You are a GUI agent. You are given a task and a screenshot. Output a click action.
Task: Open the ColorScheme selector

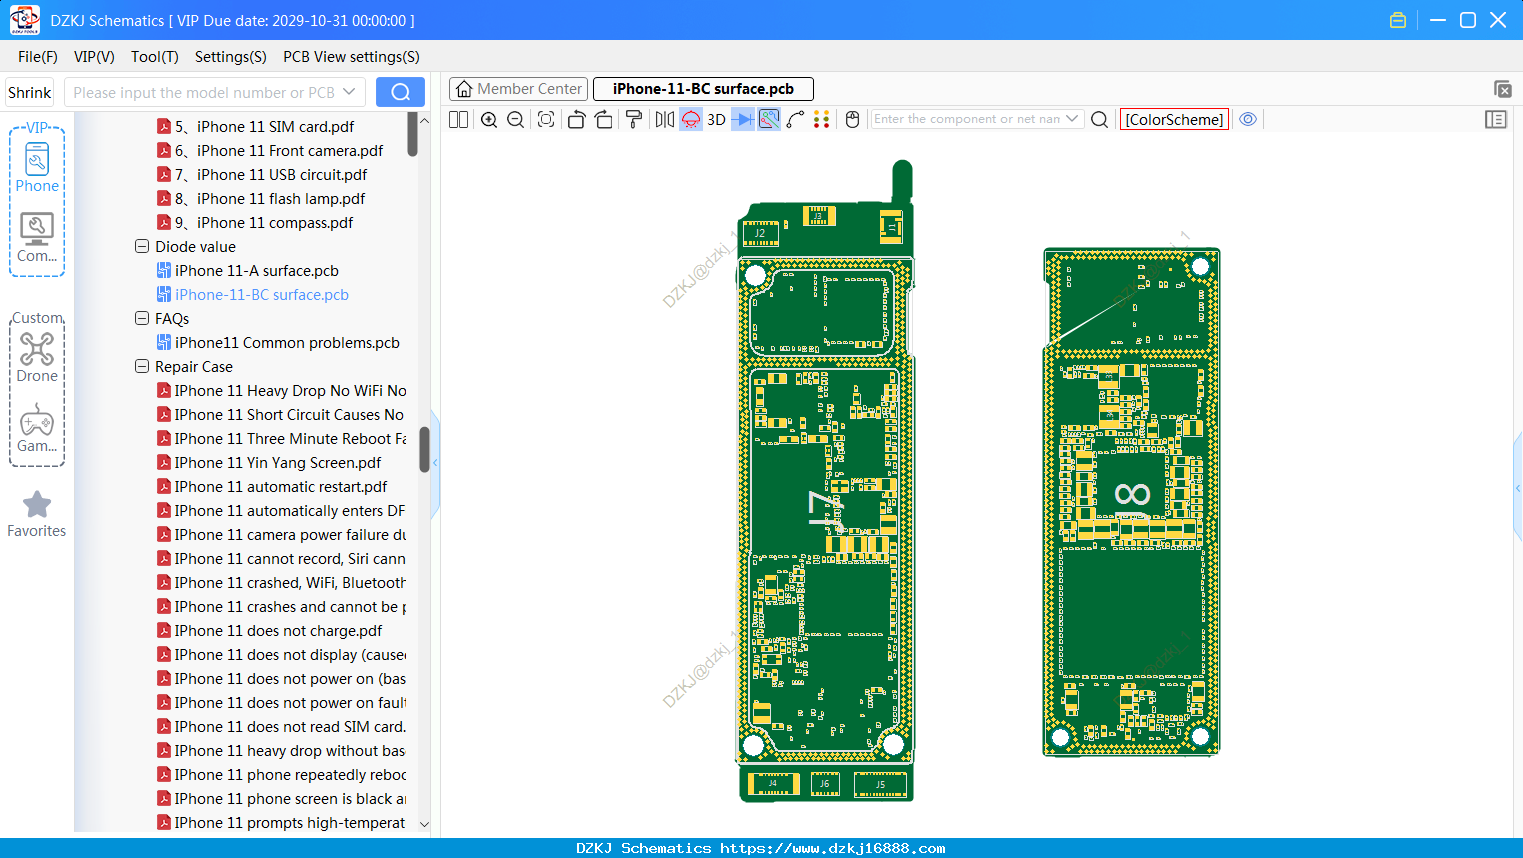pyautogui.click(x=1174, y=119)
